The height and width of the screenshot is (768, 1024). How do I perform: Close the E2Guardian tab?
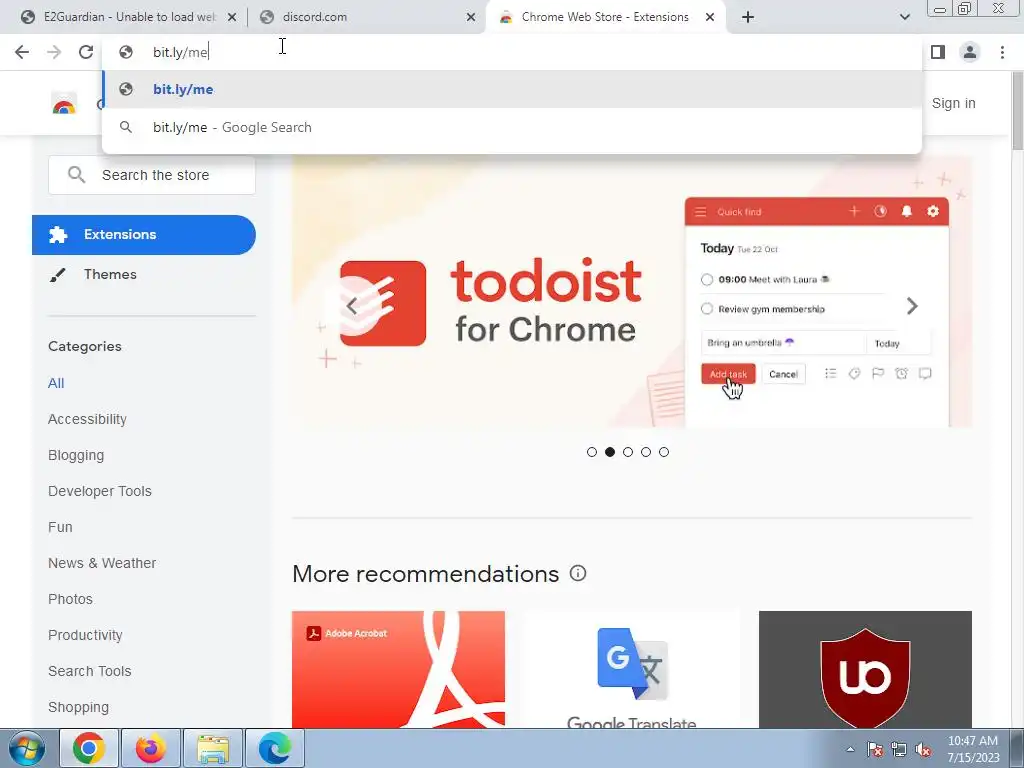(232, 17)
